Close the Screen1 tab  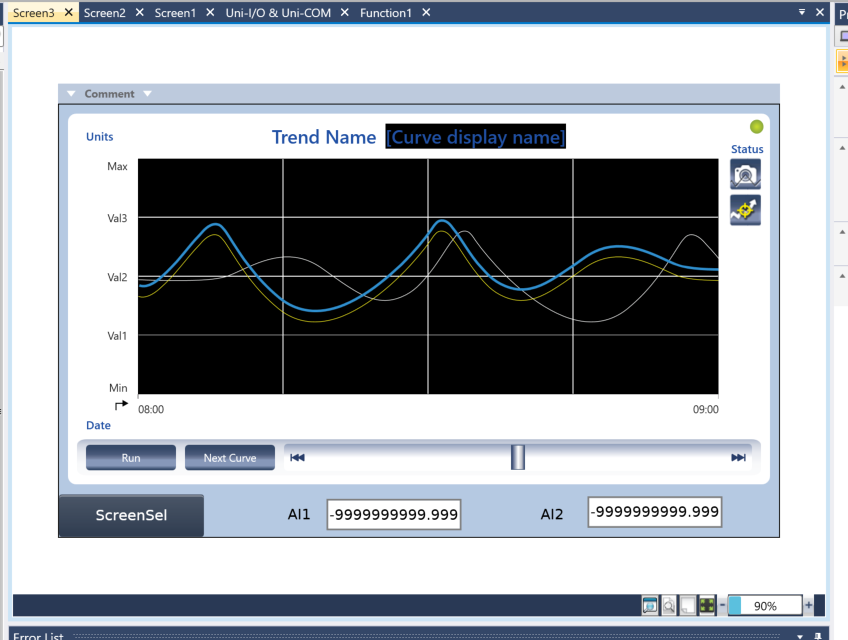[x=210, y=12]
